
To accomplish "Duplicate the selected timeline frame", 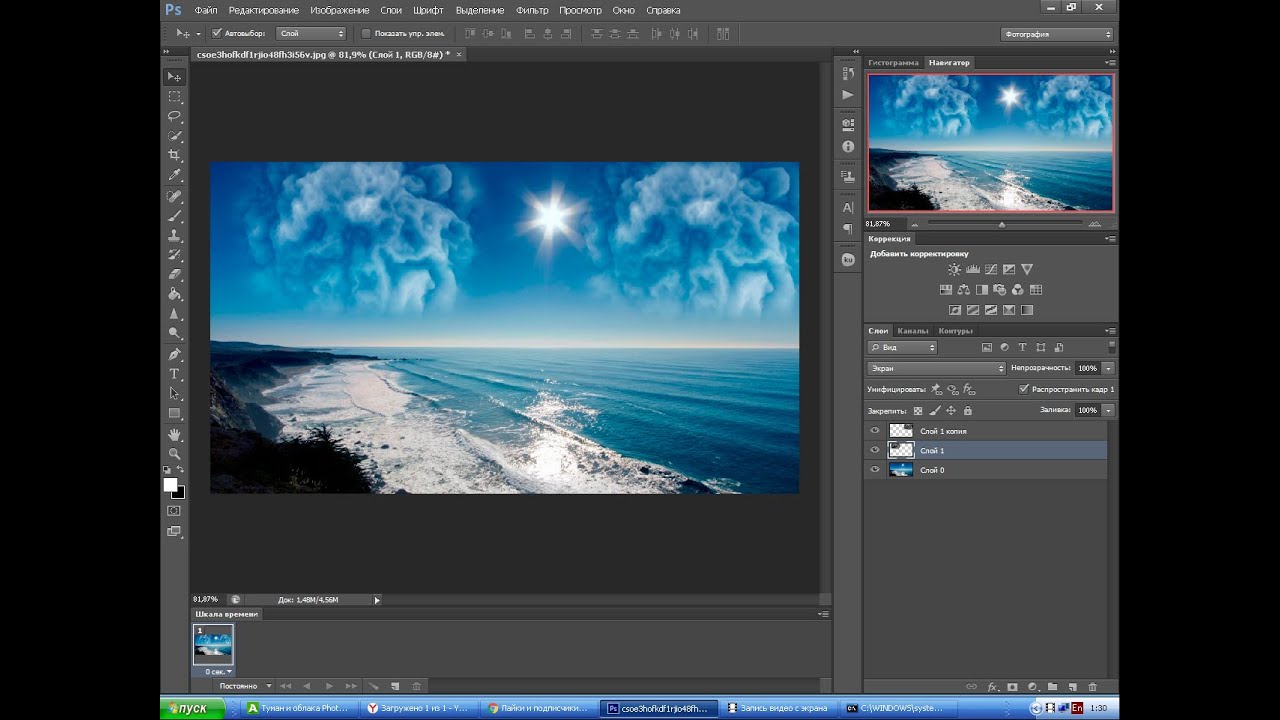I will click(395, 686).
